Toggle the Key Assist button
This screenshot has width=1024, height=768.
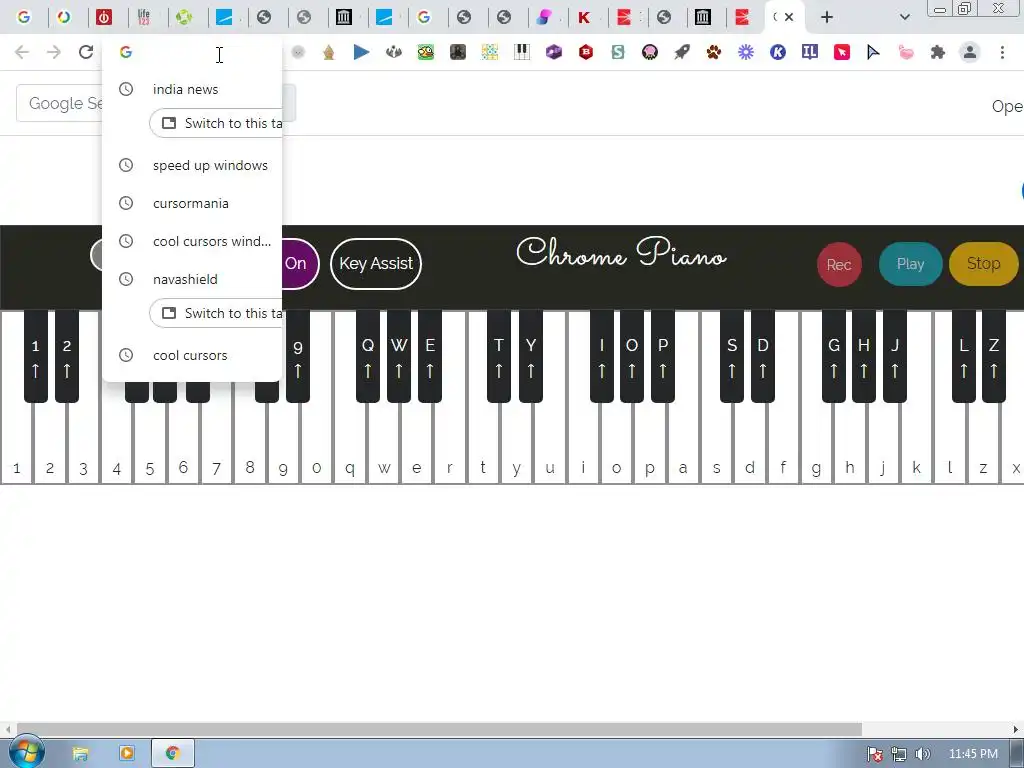(376, 264)
